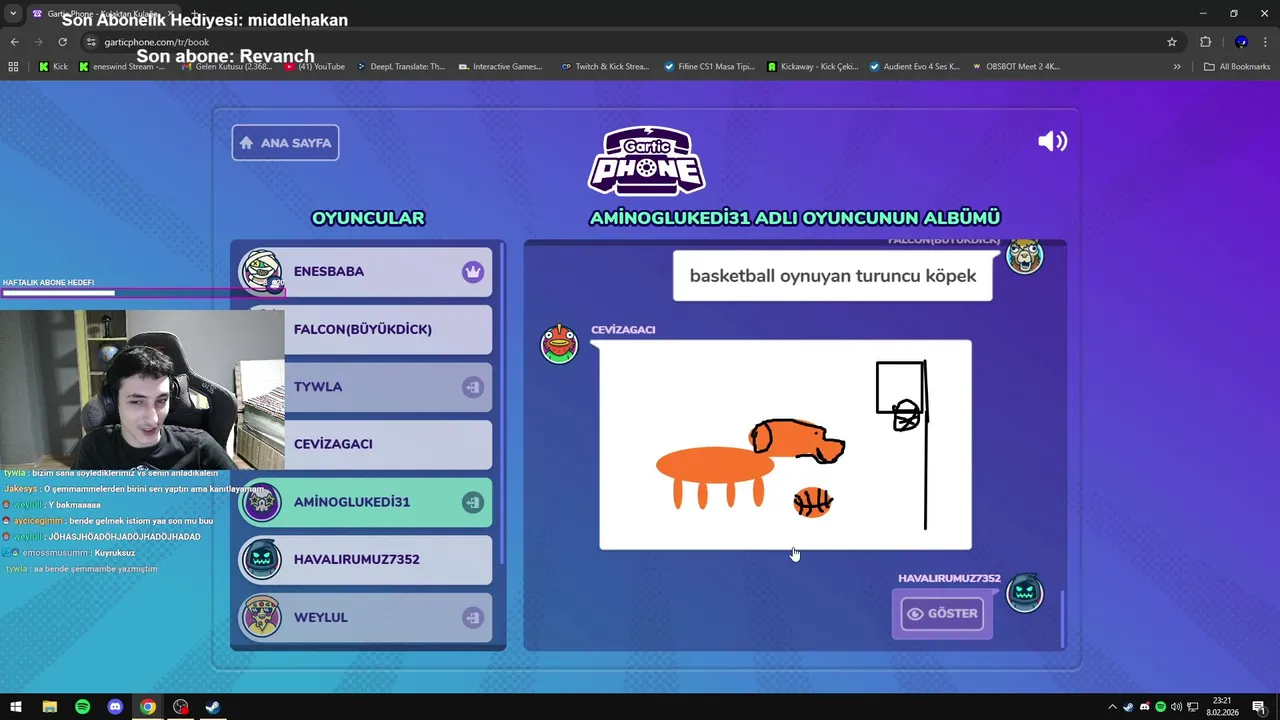Reload the page in Chrome
1280x720 pixels.
(62, 42)
